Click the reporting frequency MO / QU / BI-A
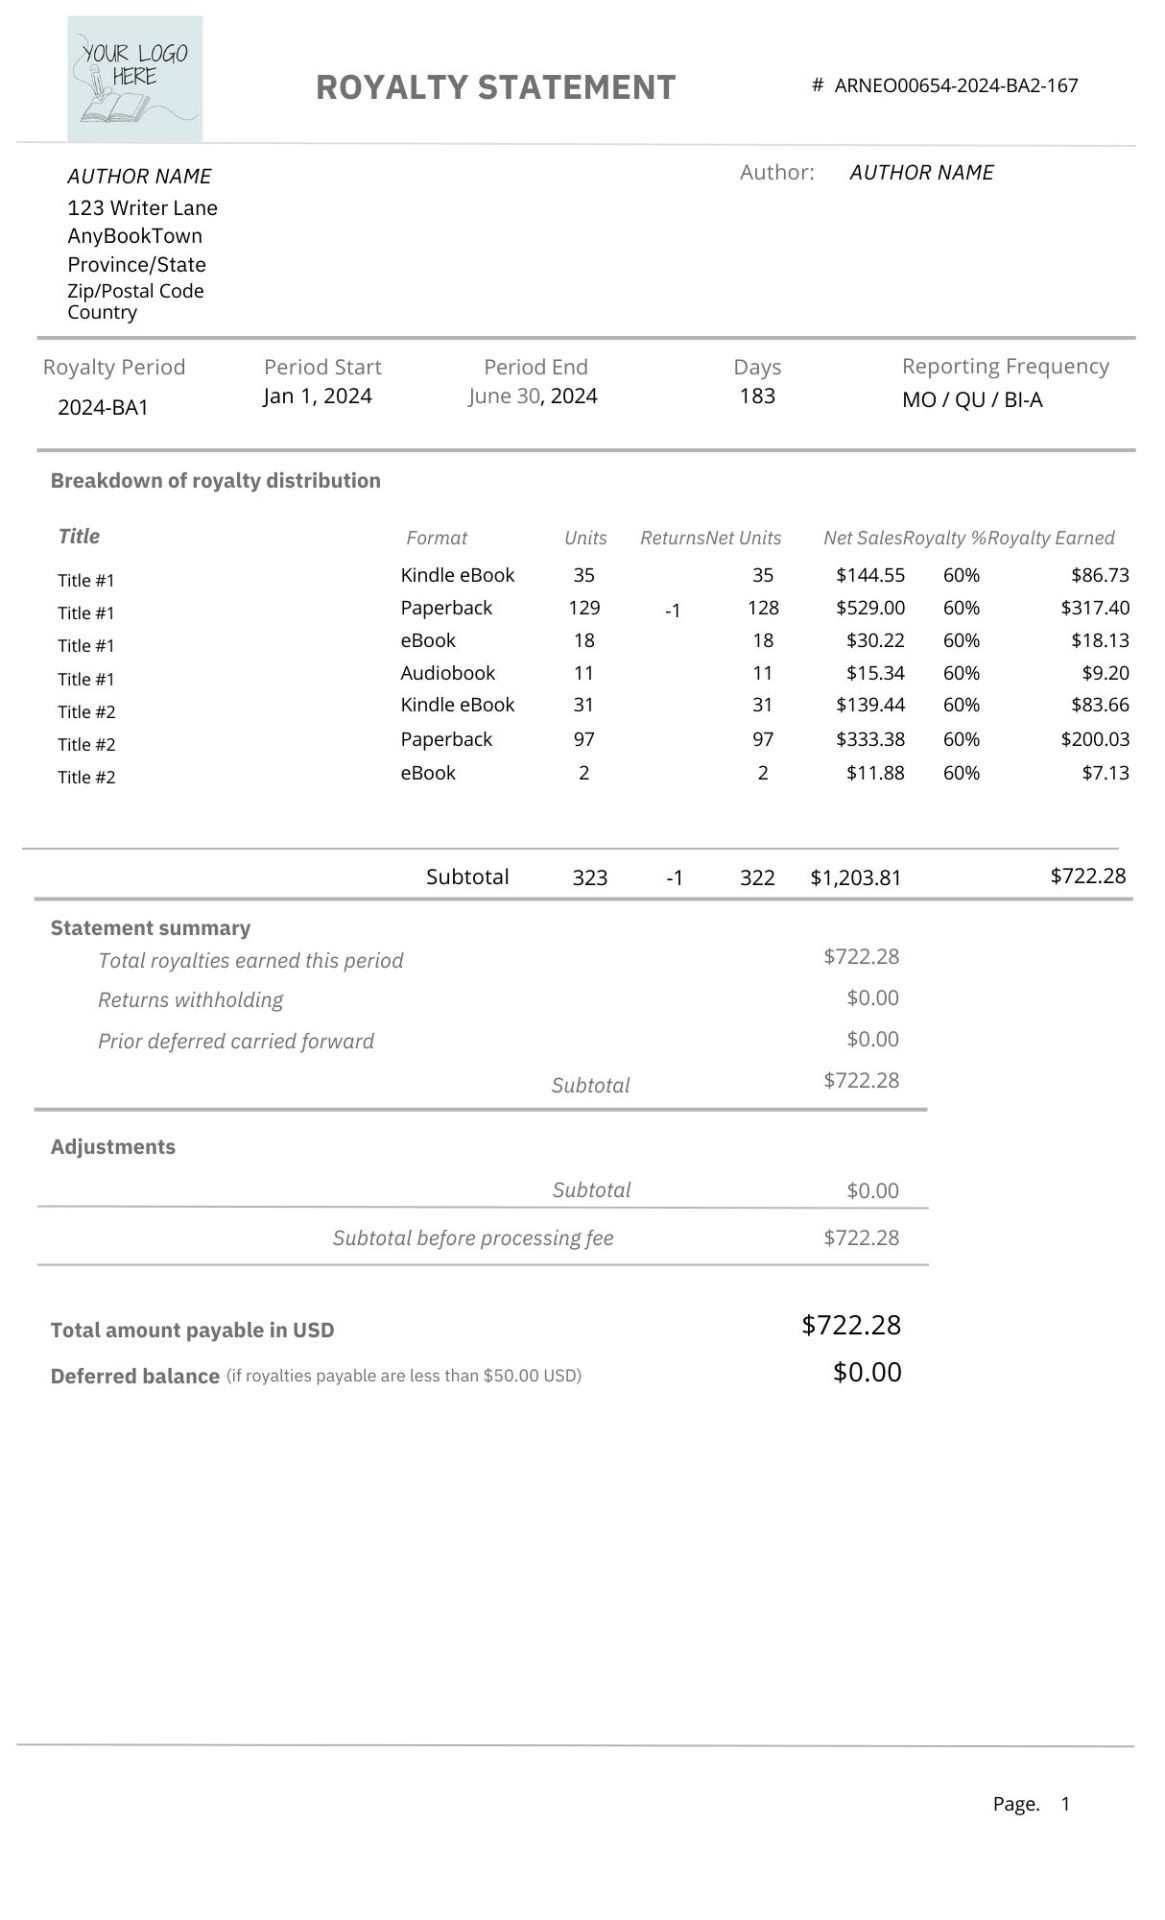 coord(972,400)
